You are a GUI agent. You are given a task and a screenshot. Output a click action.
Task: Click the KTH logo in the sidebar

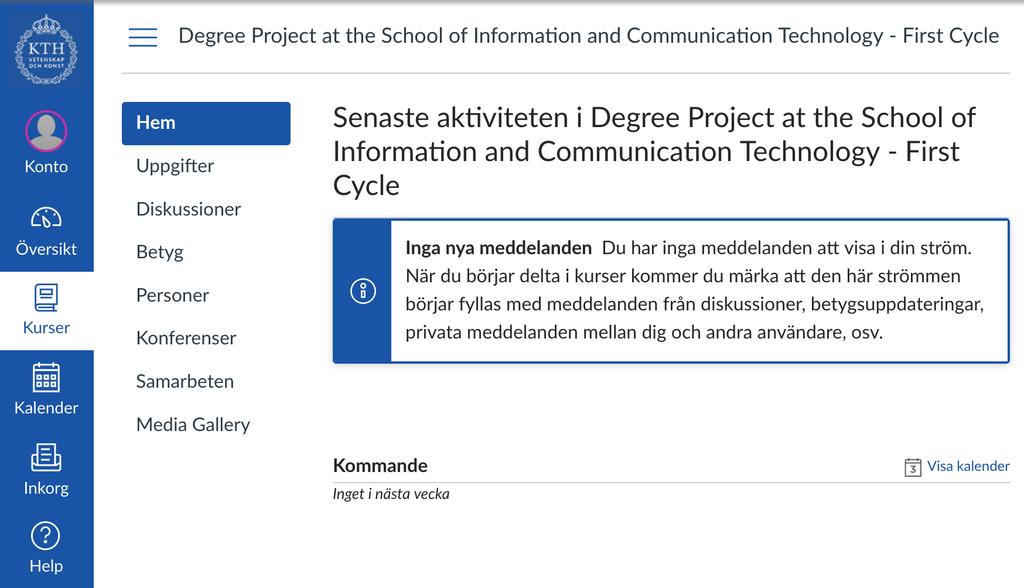(x=46, y=50)
